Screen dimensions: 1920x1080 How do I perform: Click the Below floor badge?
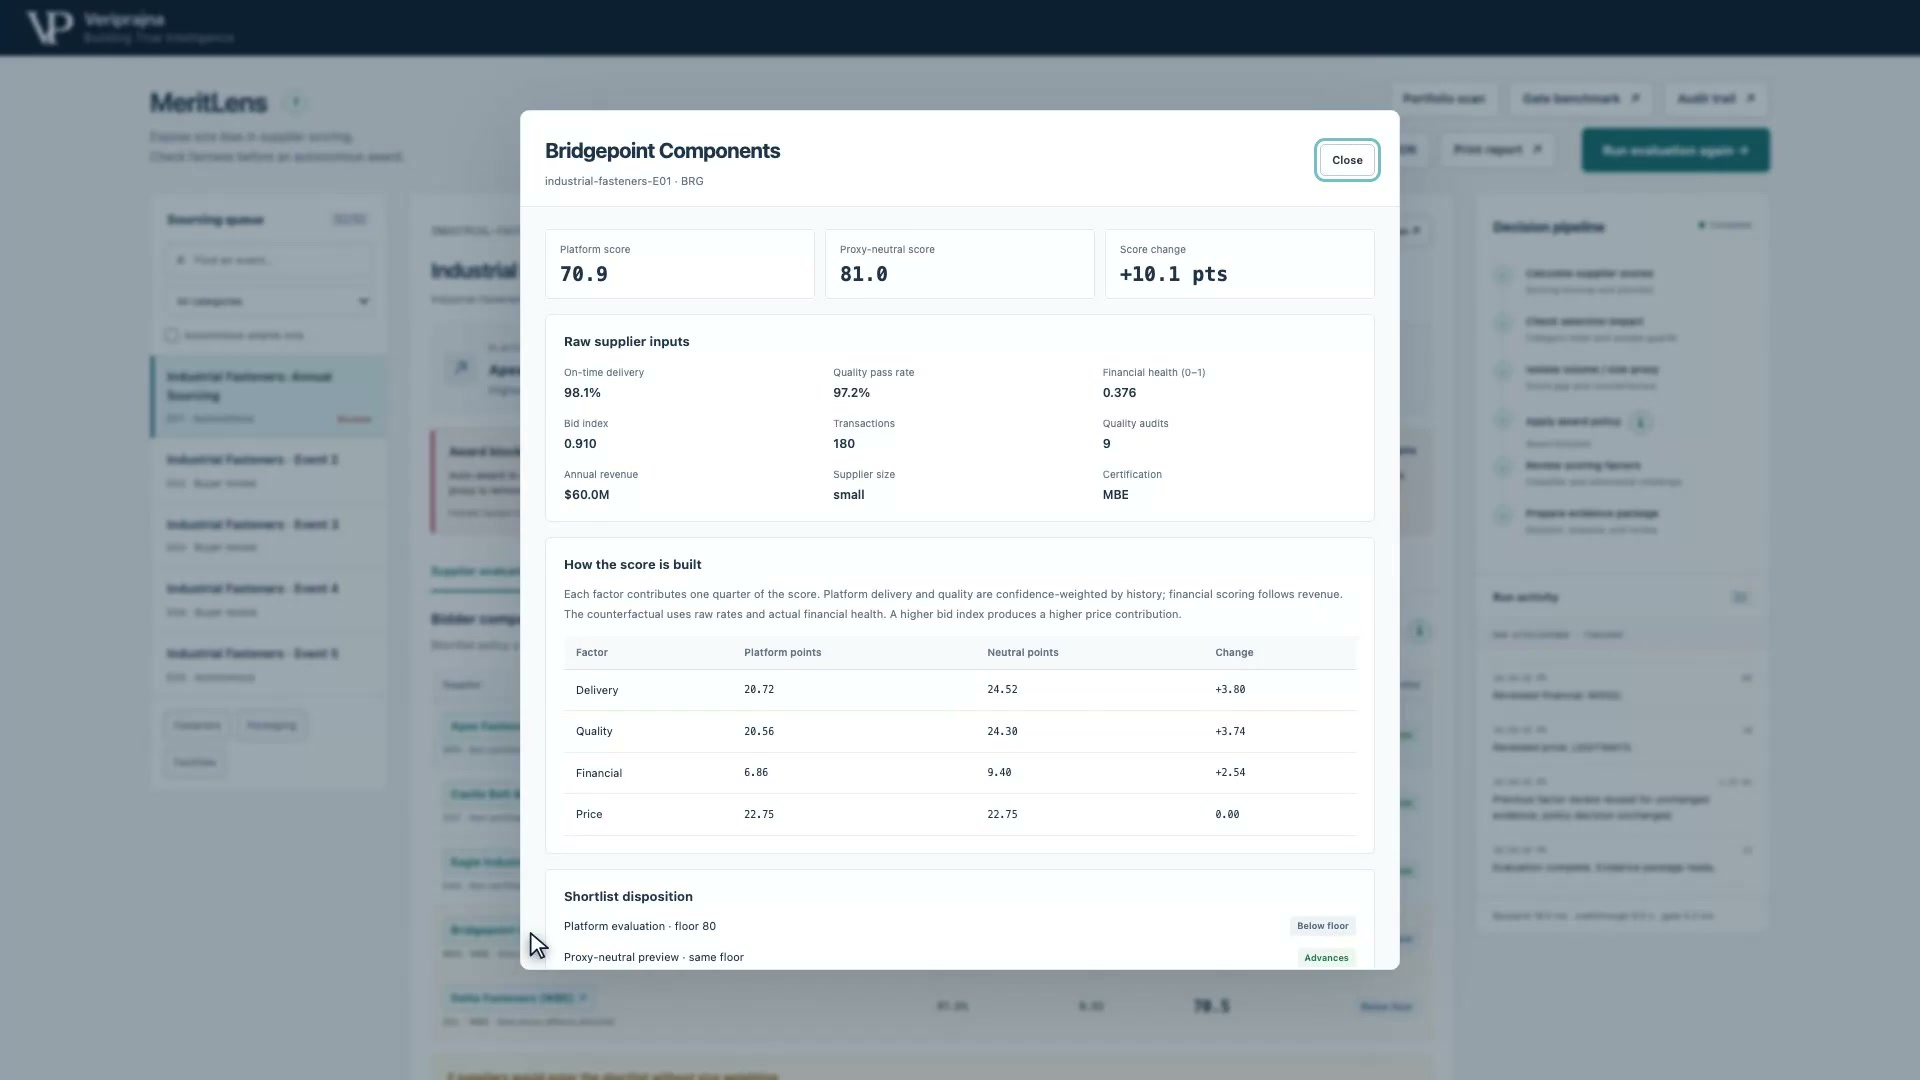coord(1323,926)
